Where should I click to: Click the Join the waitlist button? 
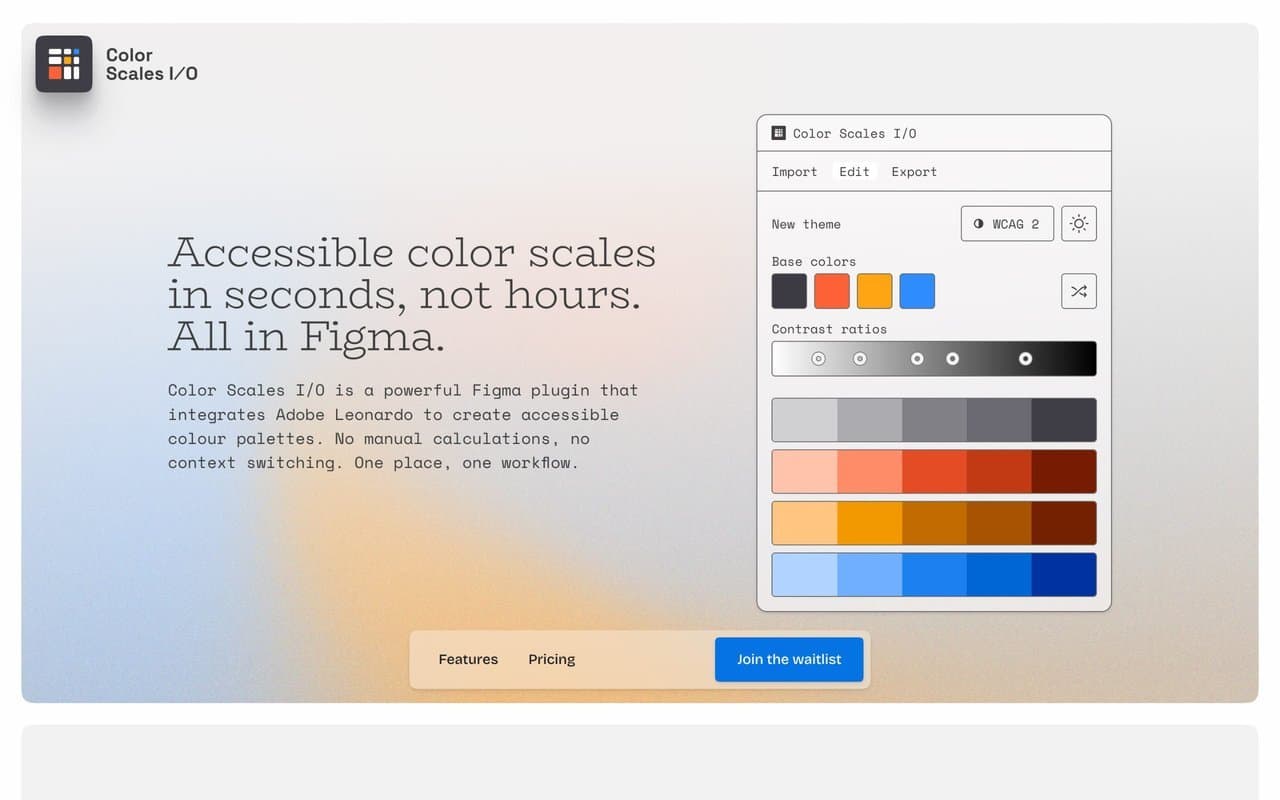789,659
